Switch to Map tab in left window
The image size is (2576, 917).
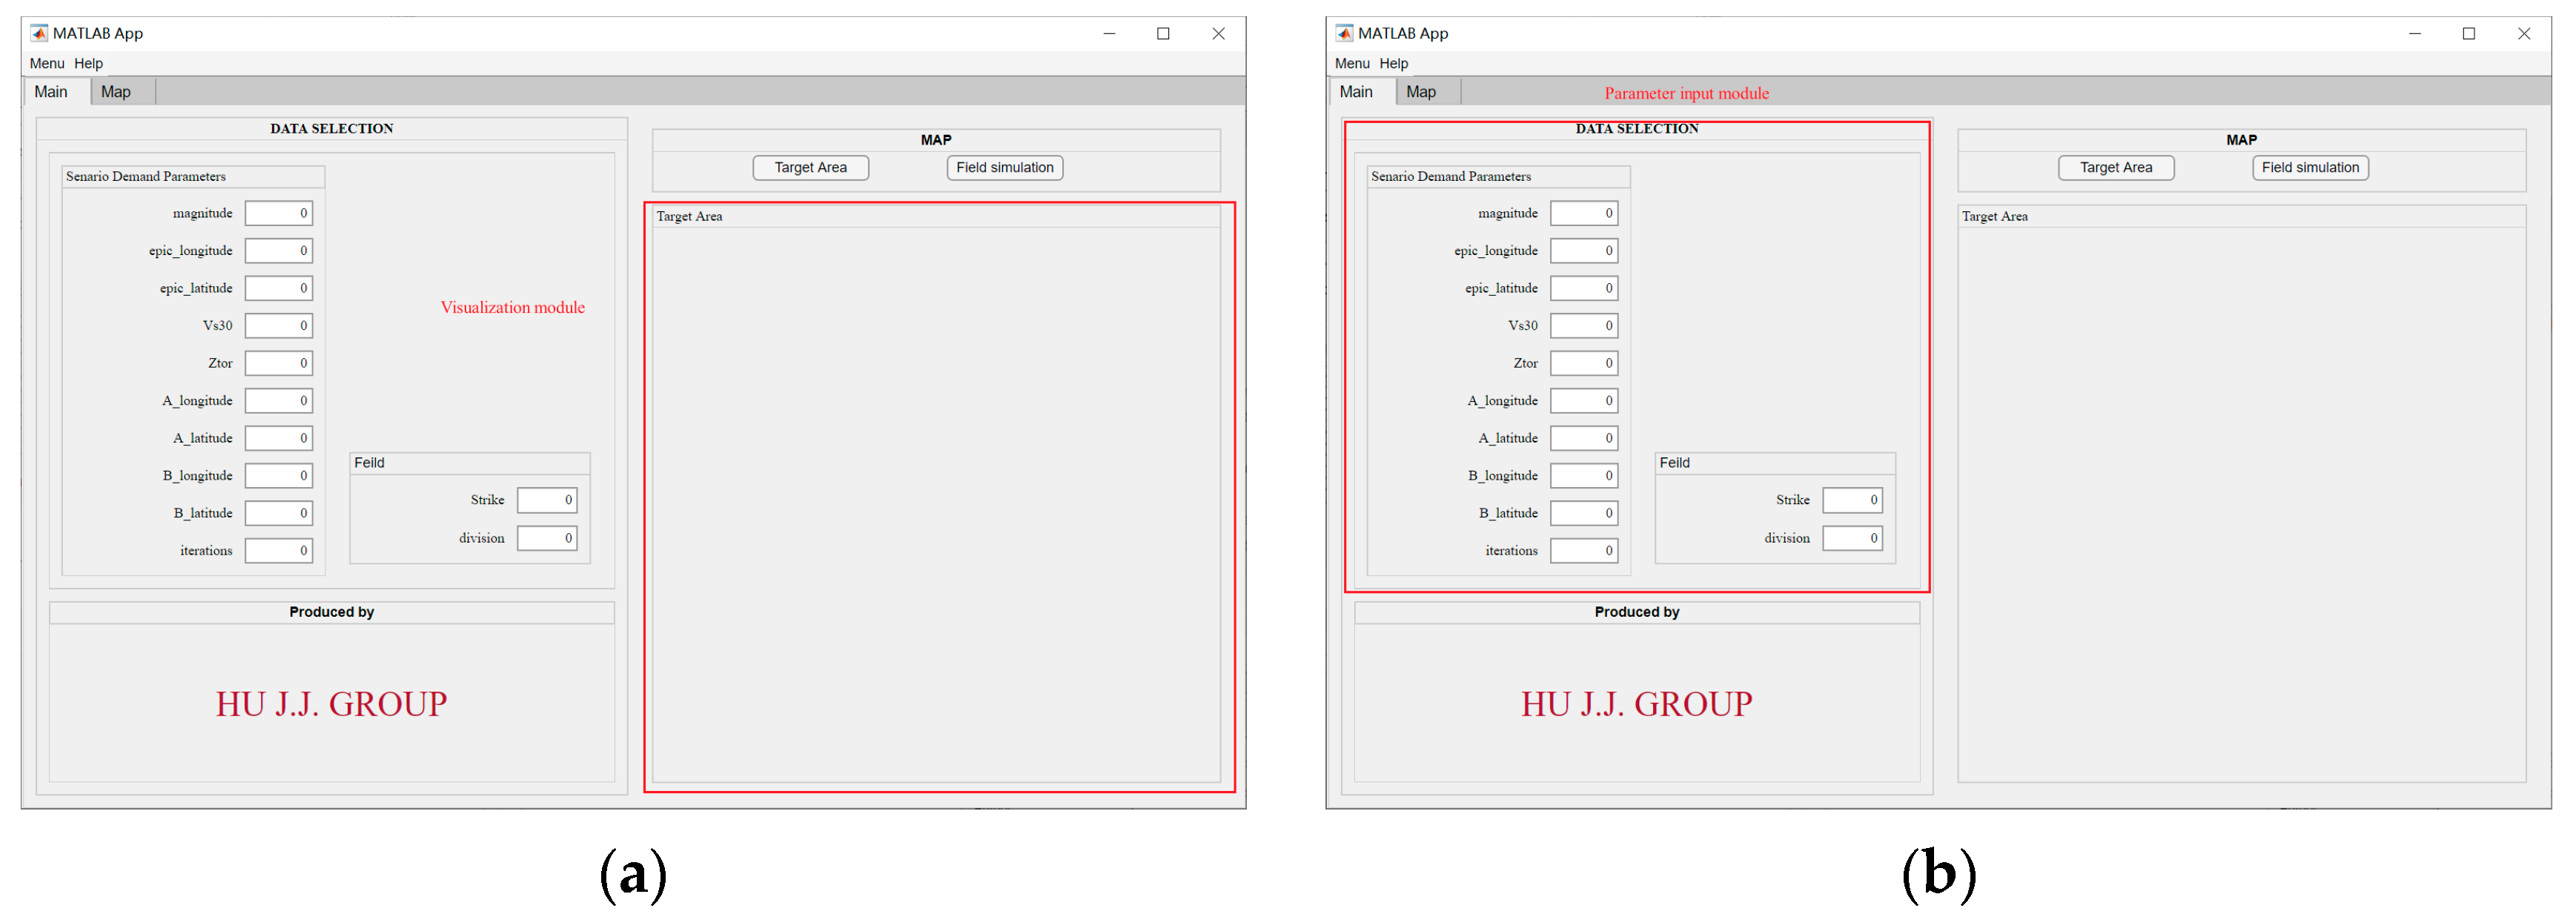point(115,92)
